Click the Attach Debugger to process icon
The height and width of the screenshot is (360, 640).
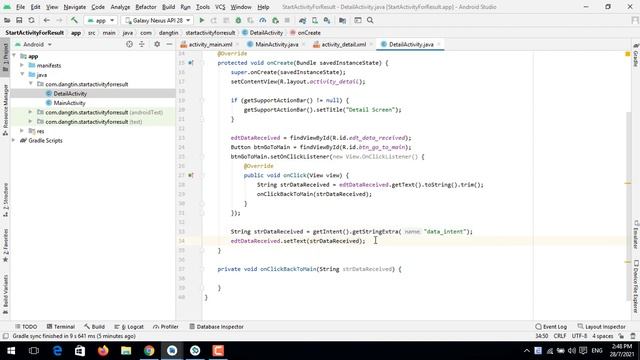pyautogui.click(x=275, y=20)
